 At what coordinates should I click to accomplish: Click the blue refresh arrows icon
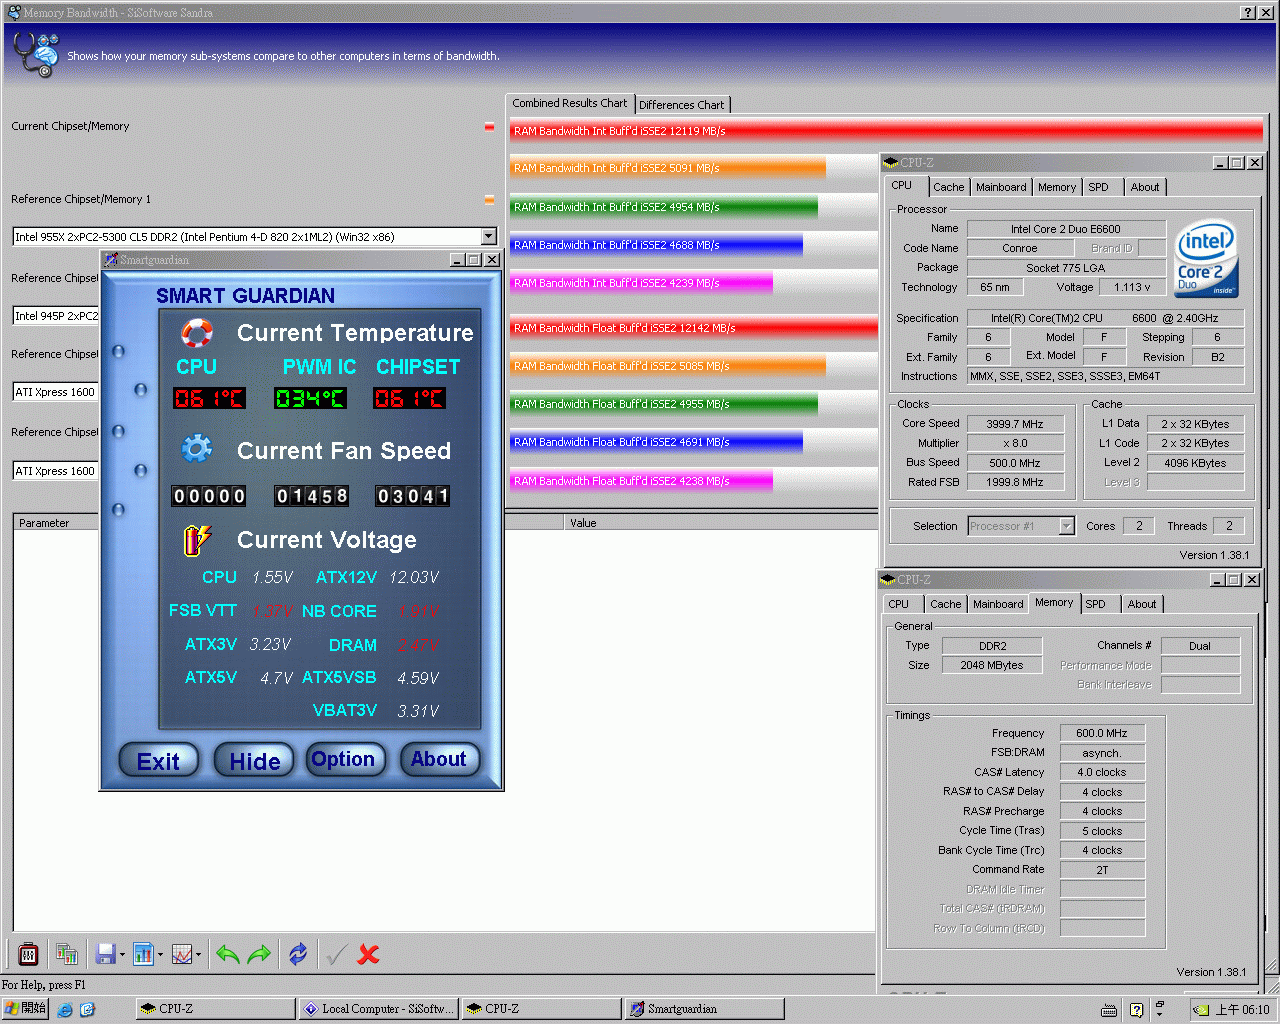click(298, 954)
